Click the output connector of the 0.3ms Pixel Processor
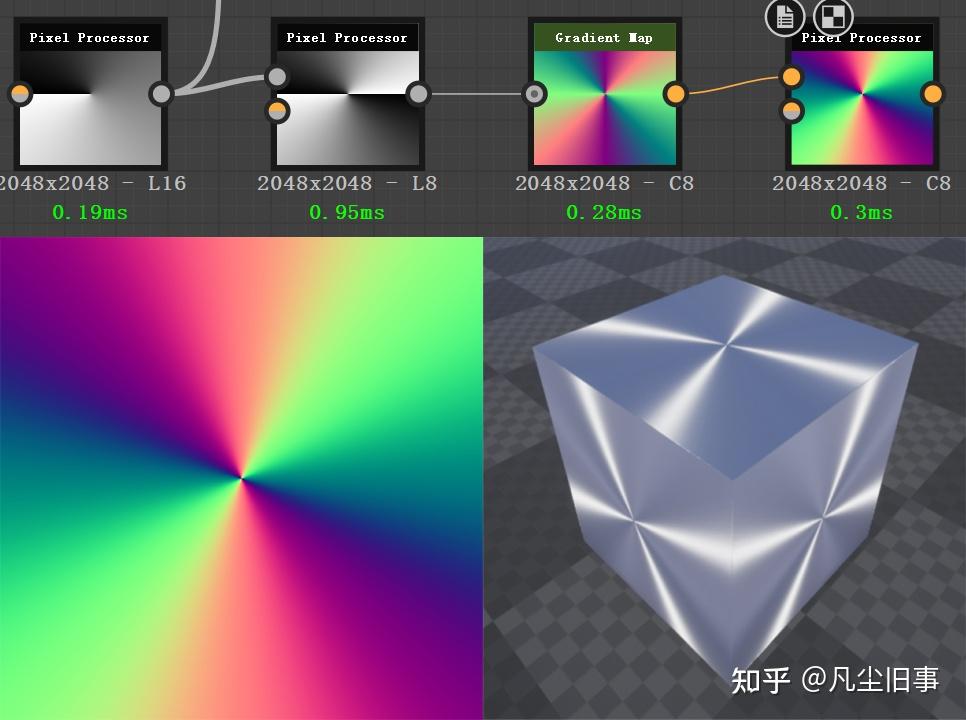This screenshot has width=966, height=720. [933, 94]
